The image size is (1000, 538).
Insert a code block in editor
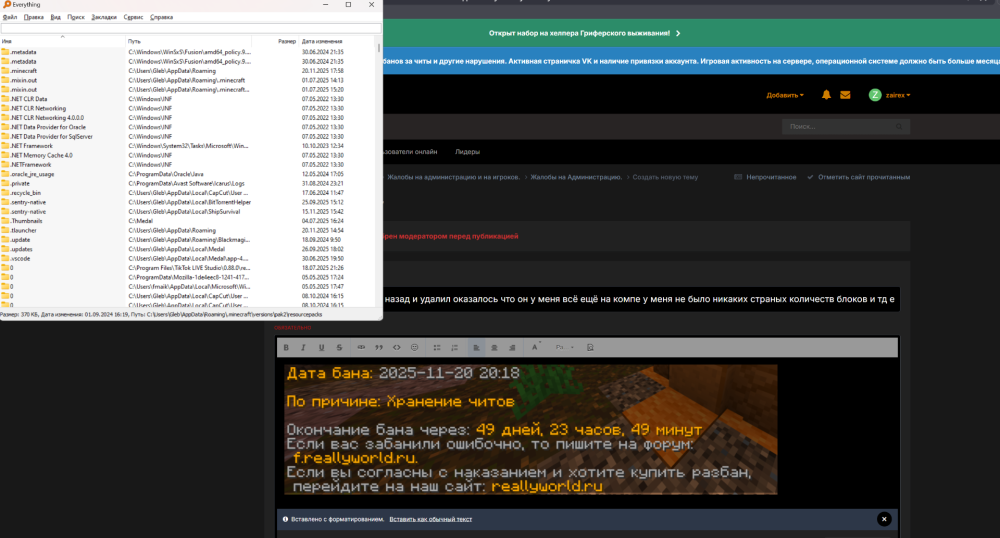pos(397,347)
